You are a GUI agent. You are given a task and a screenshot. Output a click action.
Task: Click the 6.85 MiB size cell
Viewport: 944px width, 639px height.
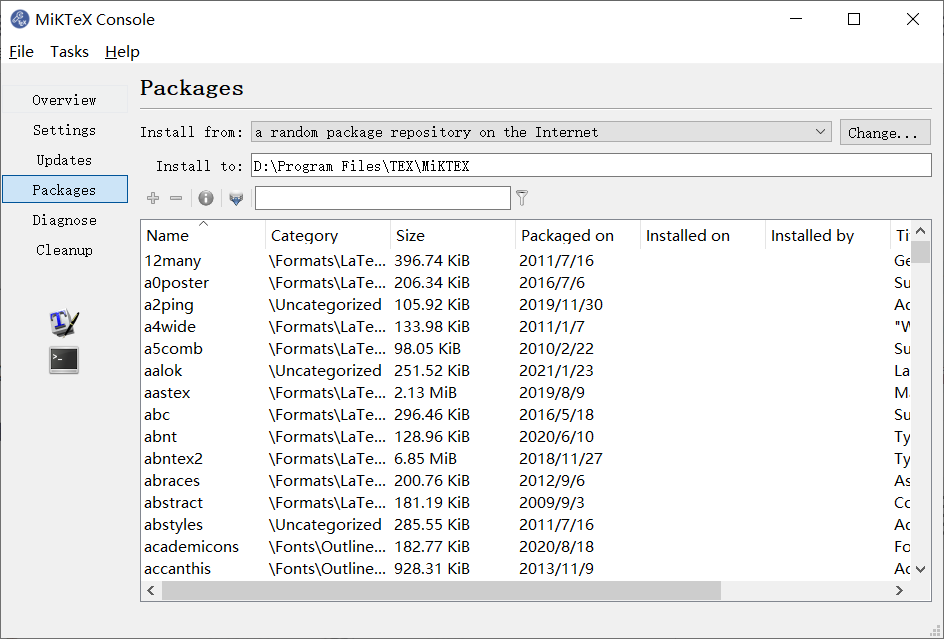point(425,458)
